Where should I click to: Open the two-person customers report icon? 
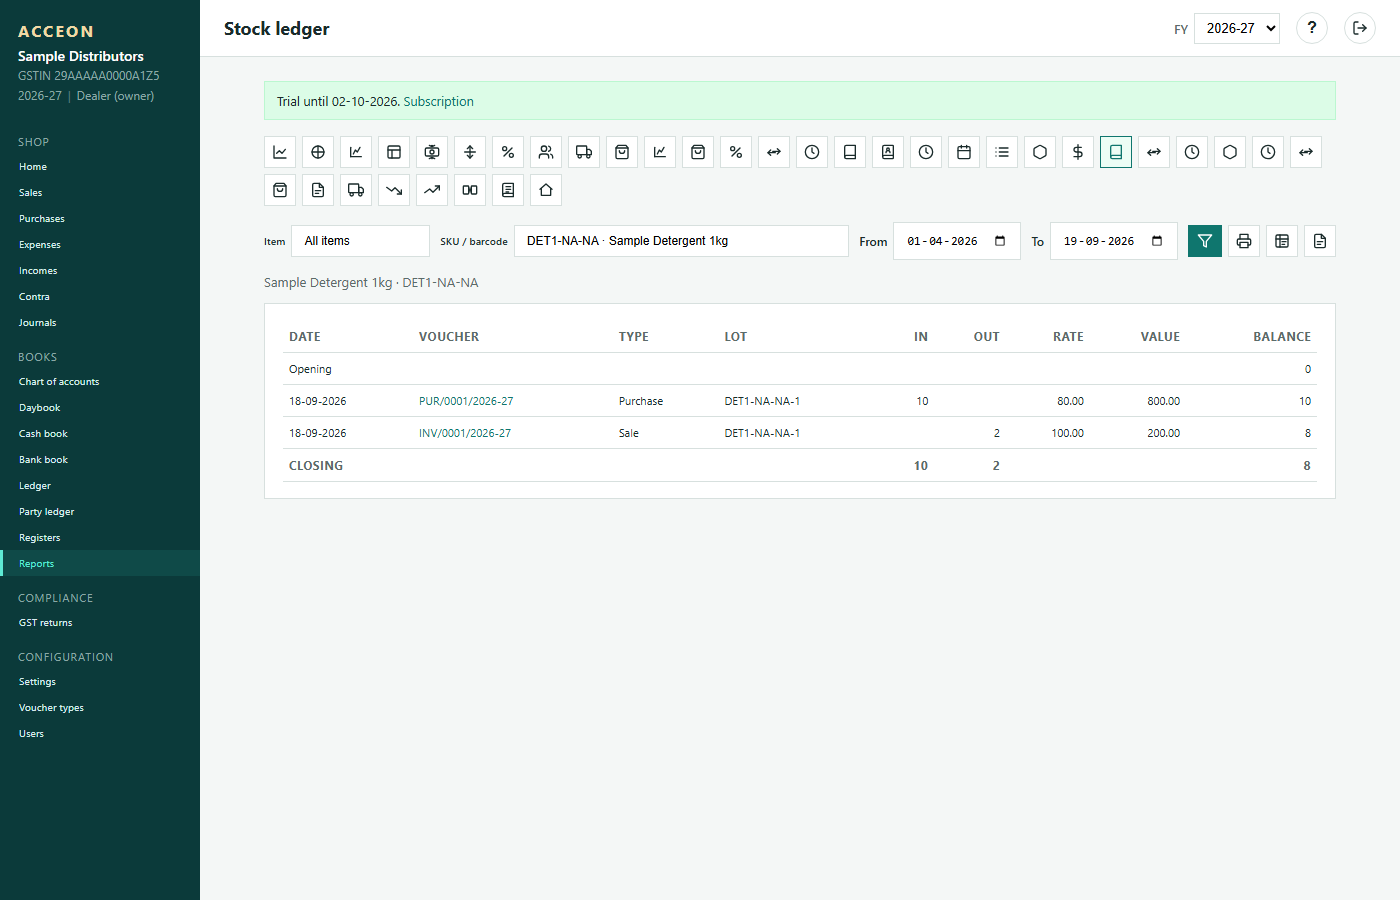pyautogui.click(x=546, y=152)
